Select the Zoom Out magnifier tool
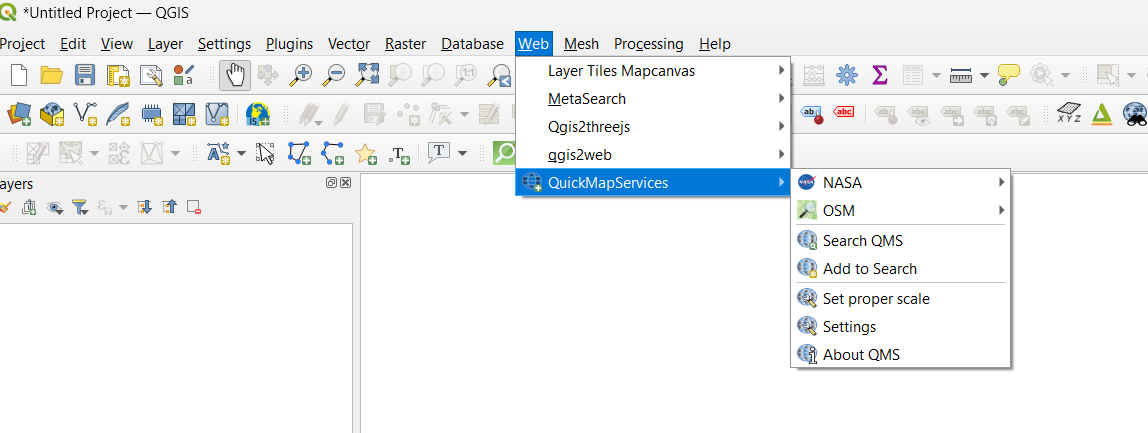This screenshot has height=433, width=1148. click(x=335, y=75)
